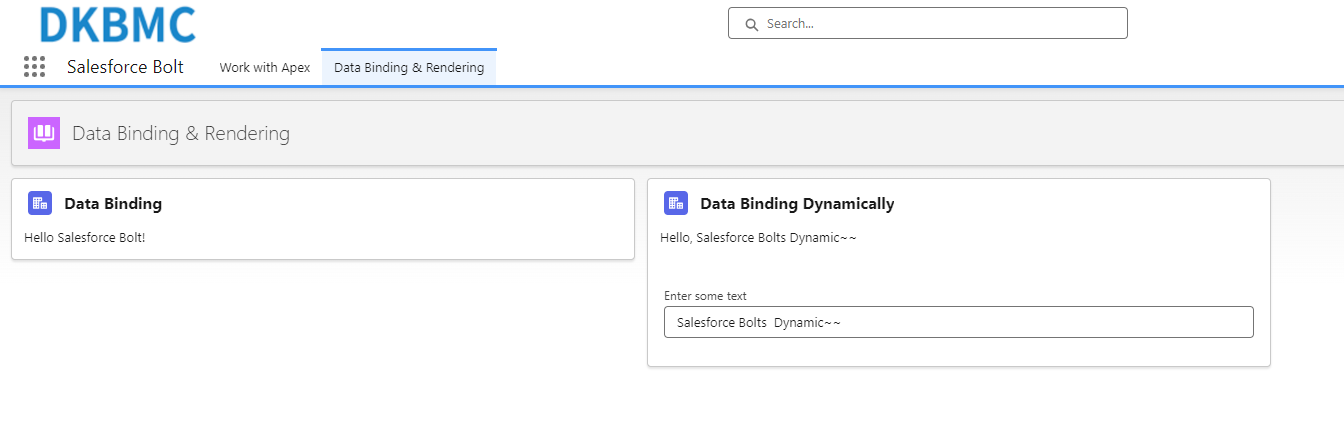Click the Enter some text label
The width and height of the screenshot is (1344, 447).
pyautogui.click(x=705, y=296)
